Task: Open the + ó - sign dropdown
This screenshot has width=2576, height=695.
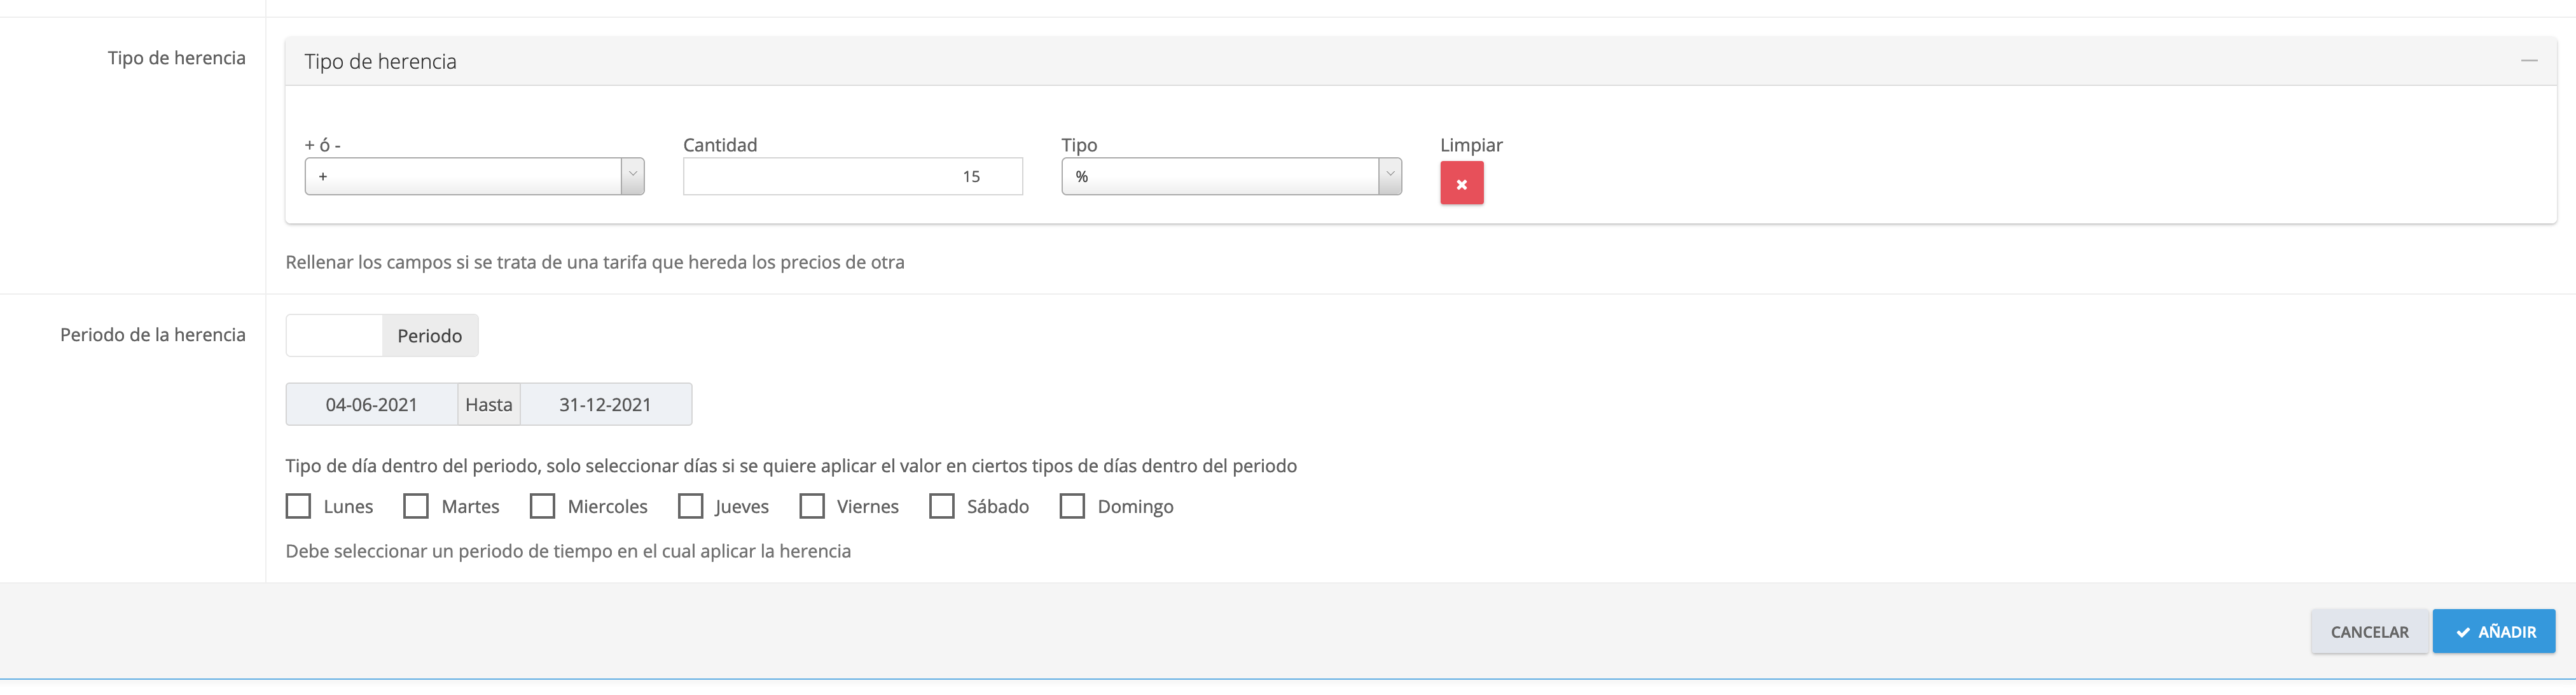Action: tap(463, 176)
